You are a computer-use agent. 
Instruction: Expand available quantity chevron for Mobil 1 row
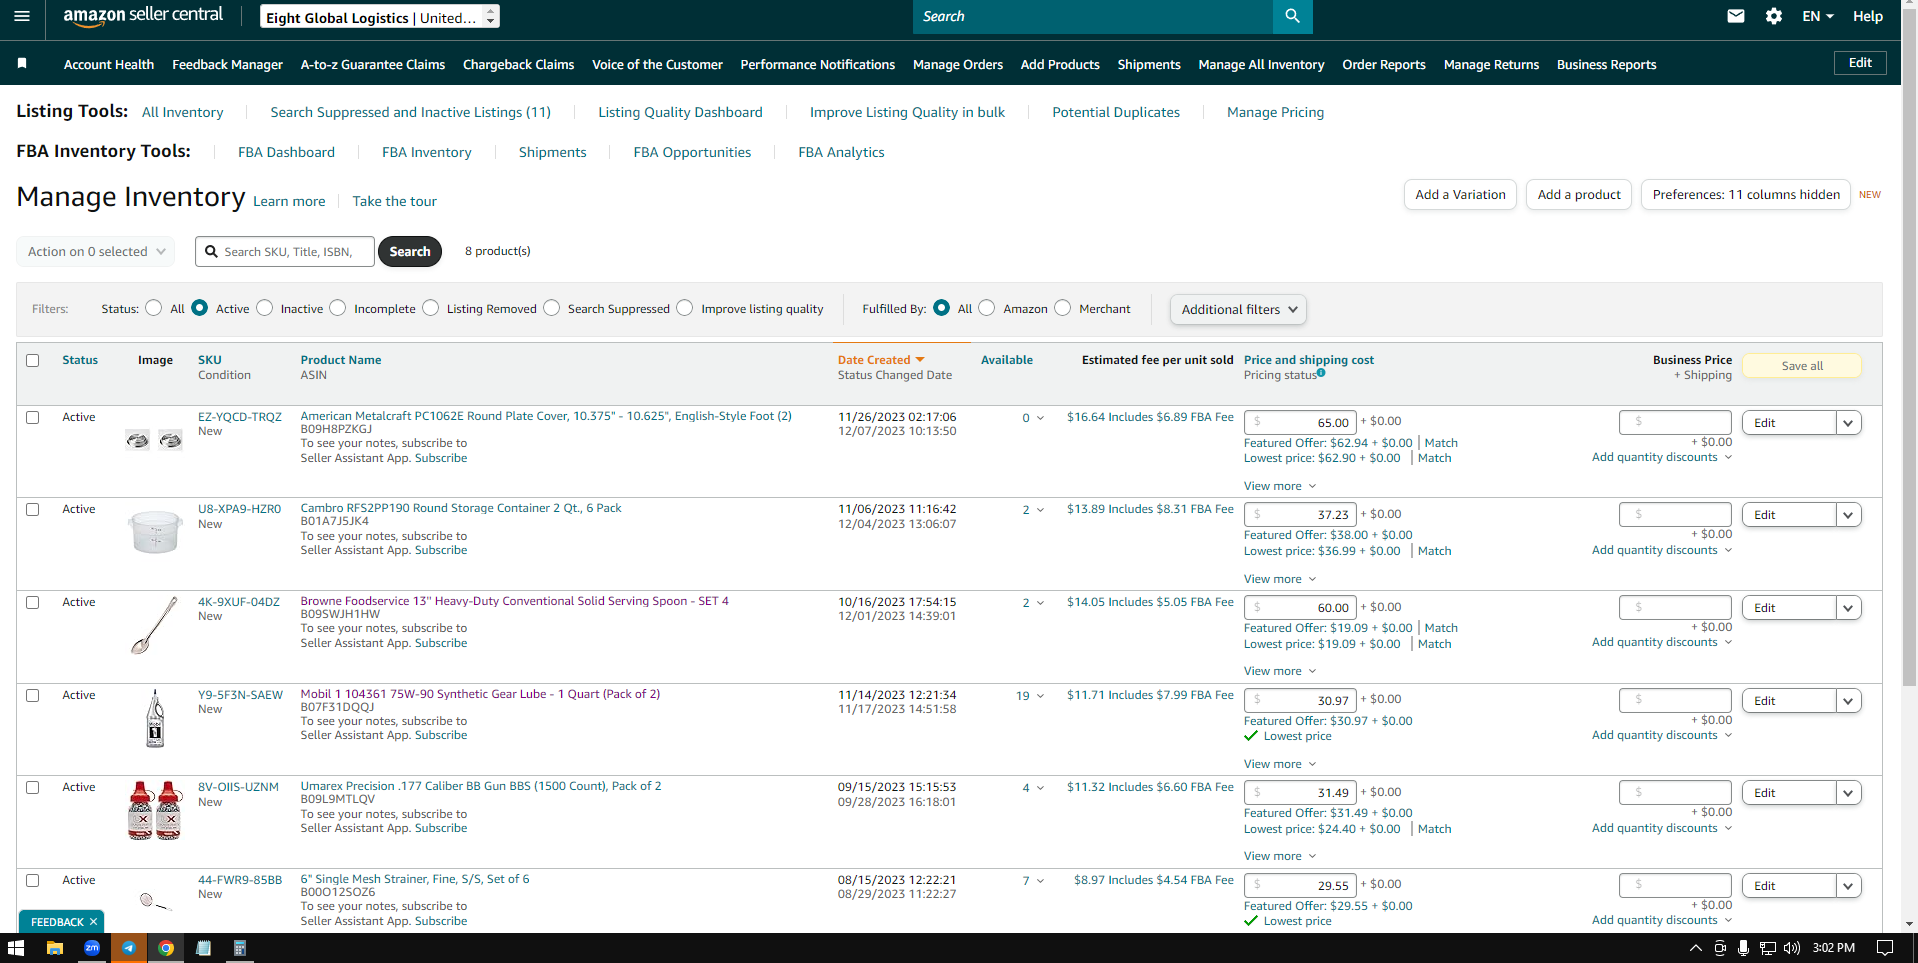(x=1040, y=696)
